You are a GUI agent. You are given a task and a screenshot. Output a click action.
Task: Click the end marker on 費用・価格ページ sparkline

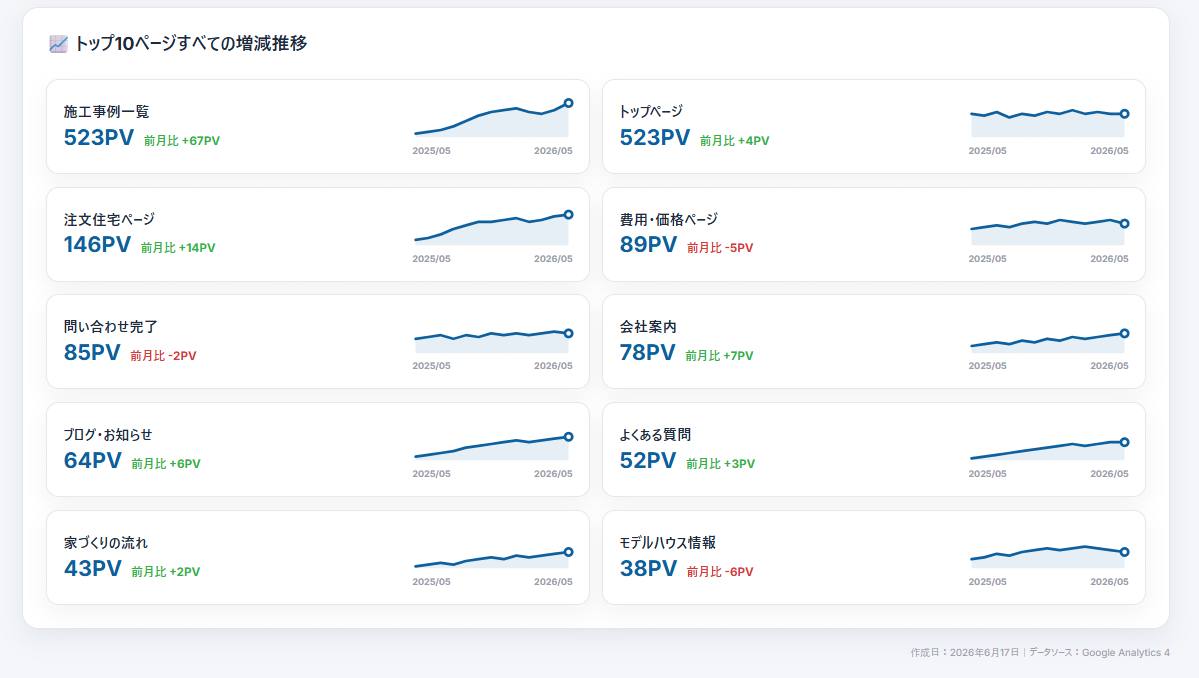[x=1124, y=224]
